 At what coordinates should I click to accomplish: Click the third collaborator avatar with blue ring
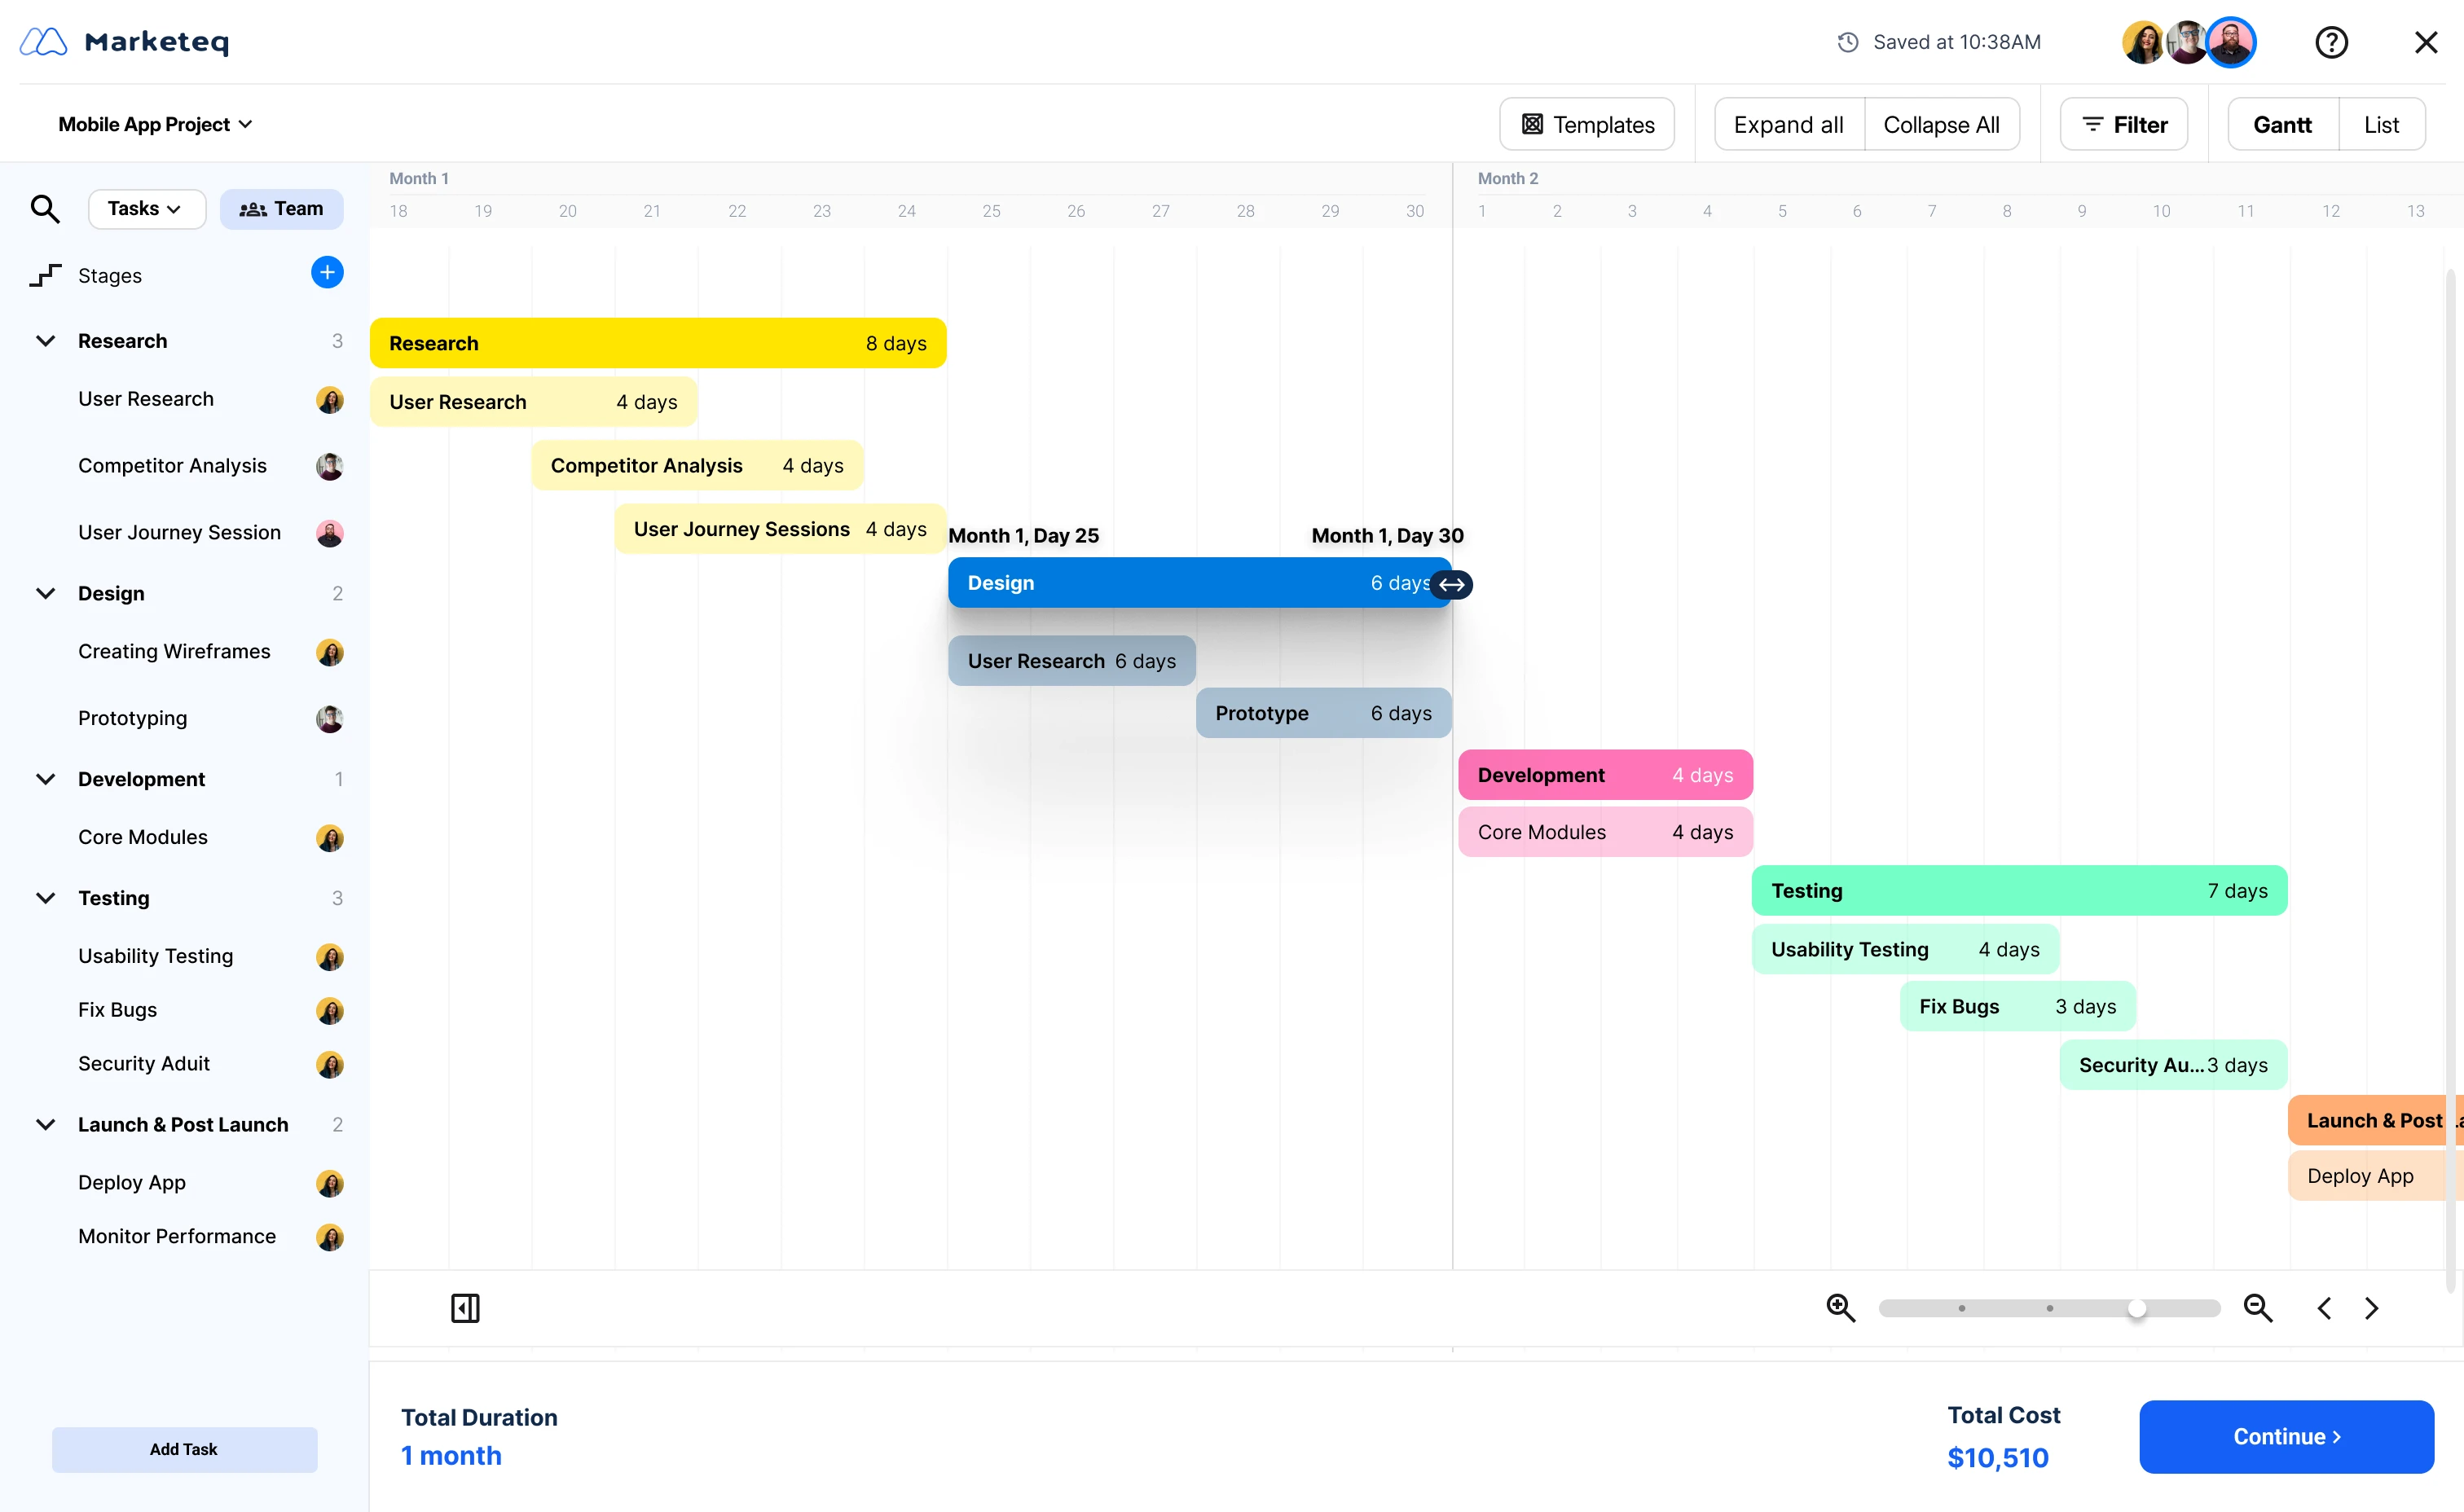tap(2231, 42)
